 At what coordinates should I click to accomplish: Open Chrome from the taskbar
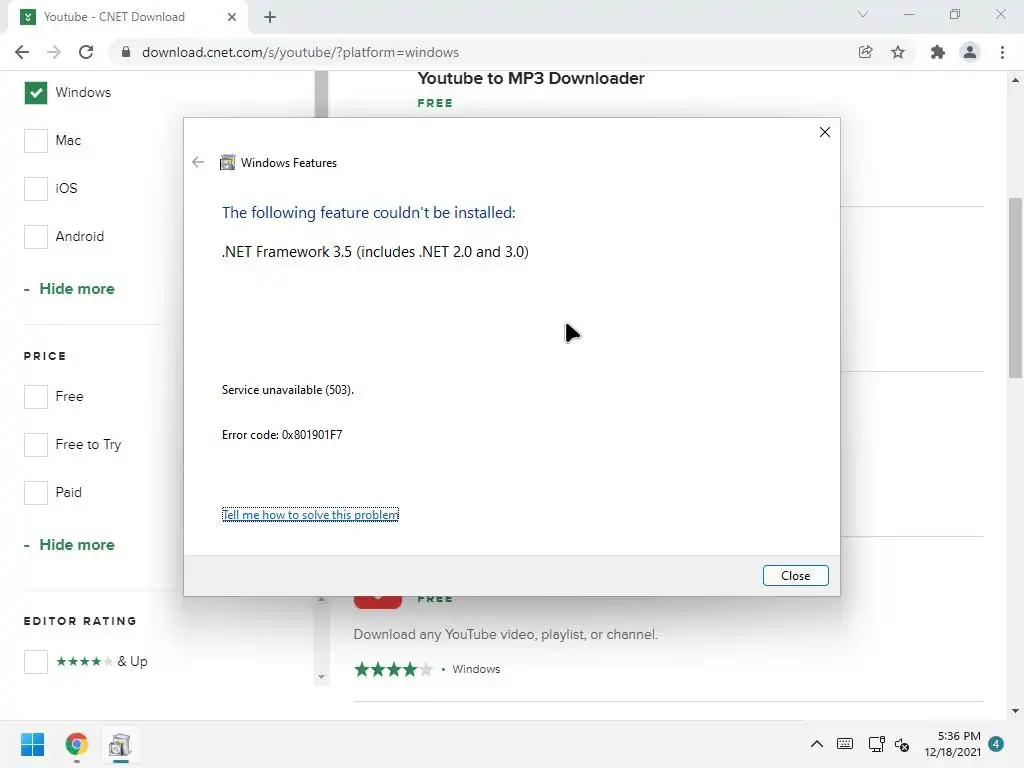click(76, 744)
